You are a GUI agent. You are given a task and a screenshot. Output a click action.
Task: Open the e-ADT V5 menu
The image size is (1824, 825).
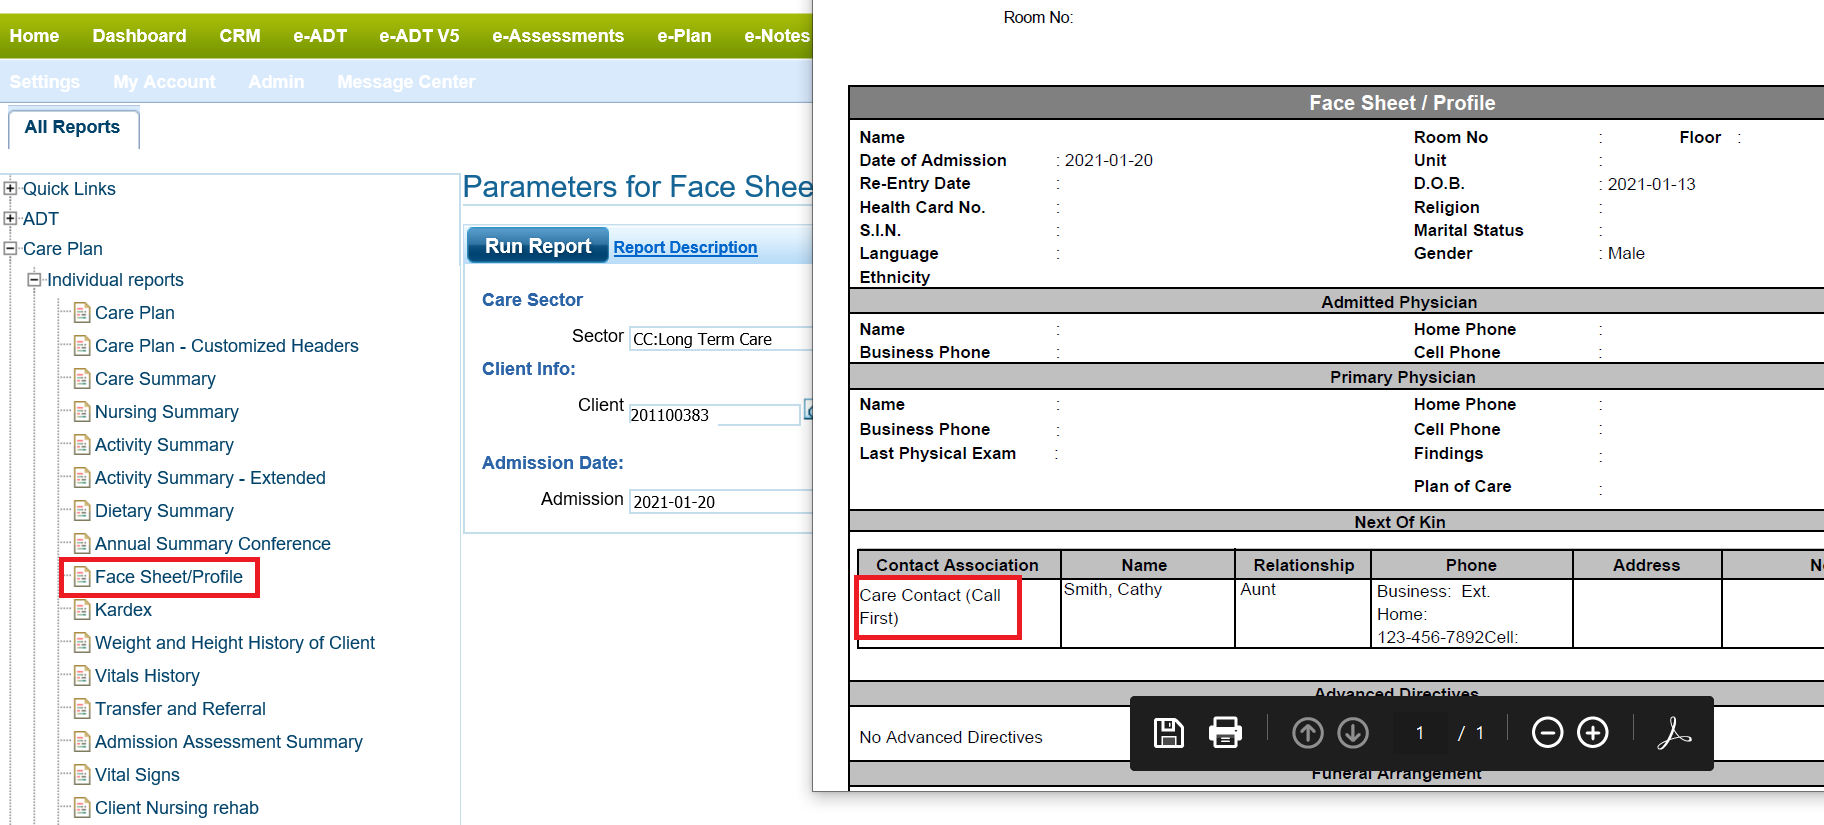419,36
